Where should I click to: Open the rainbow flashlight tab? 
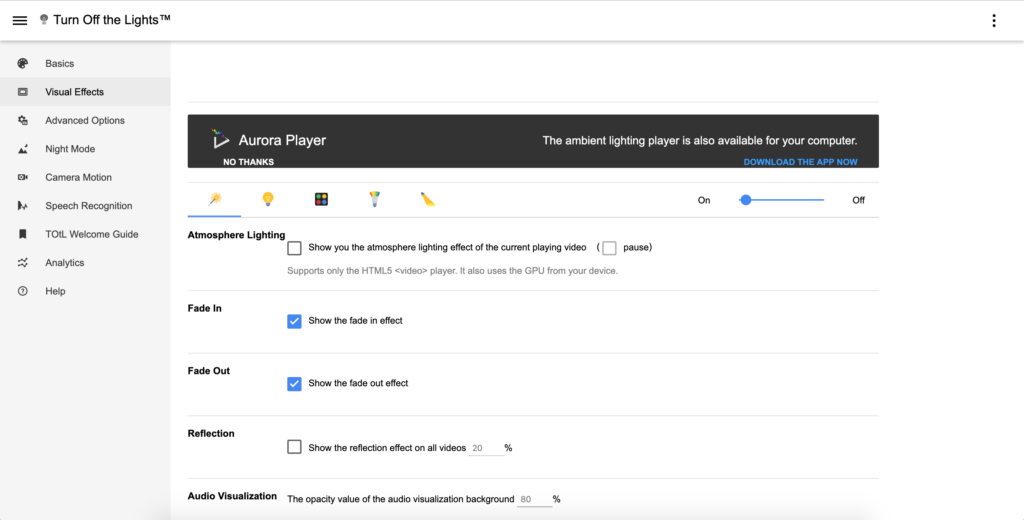[374, 200]
